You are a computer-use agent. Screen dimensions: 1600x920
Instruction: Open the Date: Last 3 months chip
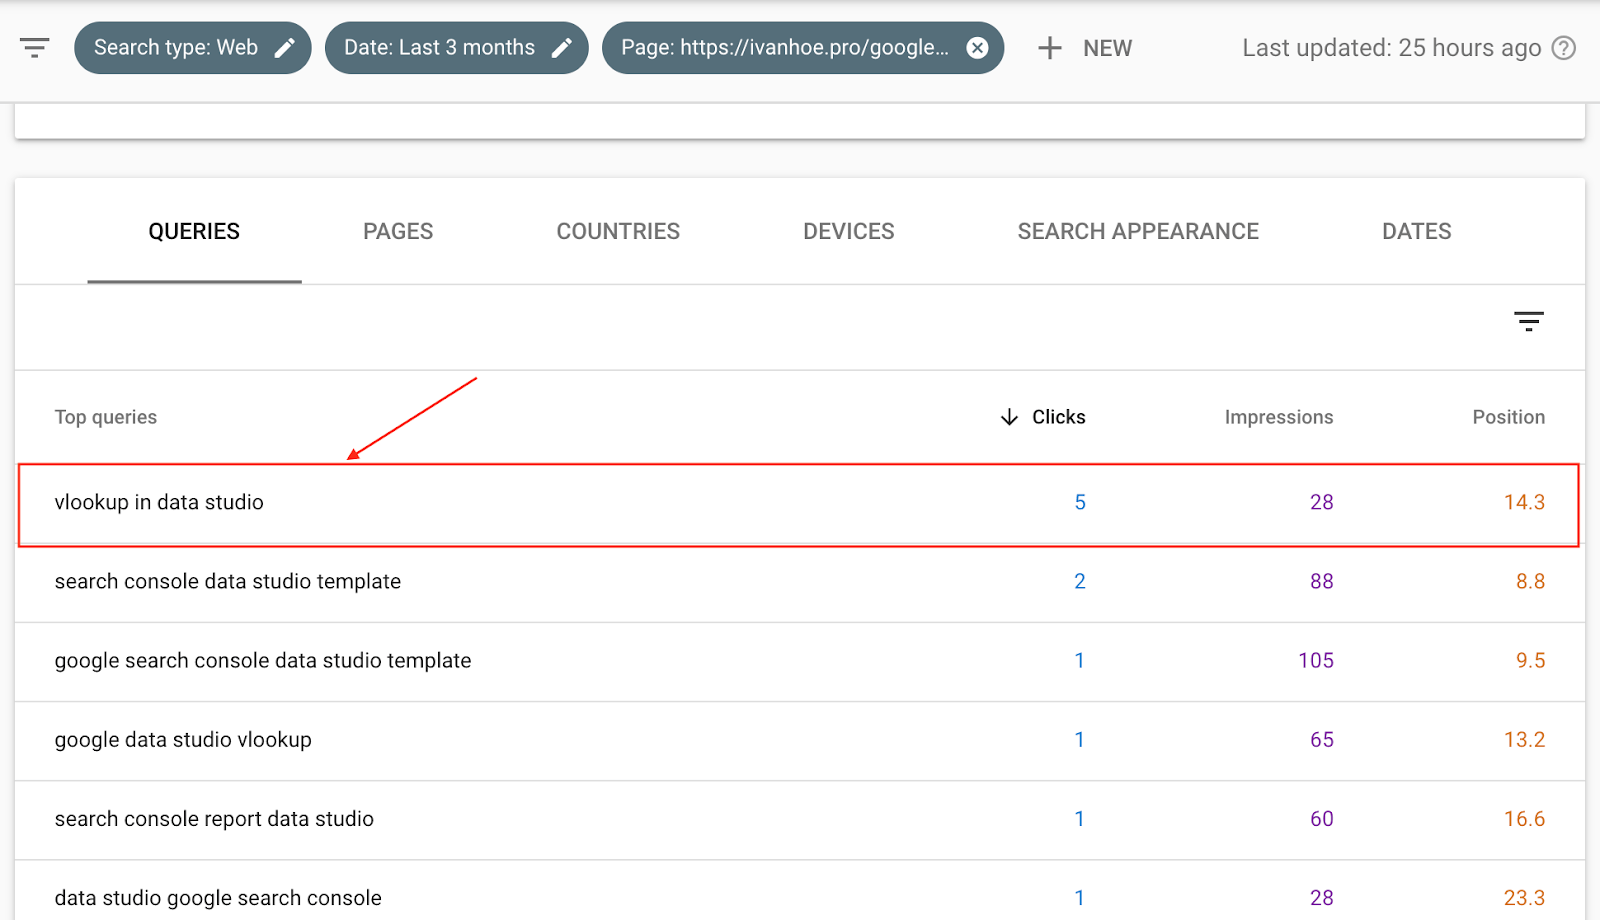tap(439, 48)
